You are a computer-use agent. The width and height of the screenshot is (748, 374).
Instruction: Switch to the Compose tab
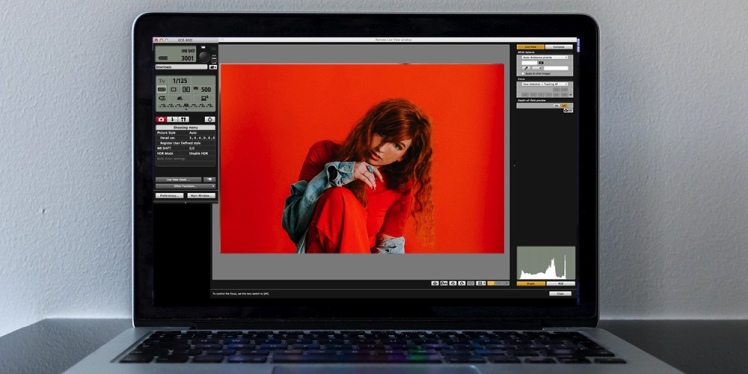[559, 47]
